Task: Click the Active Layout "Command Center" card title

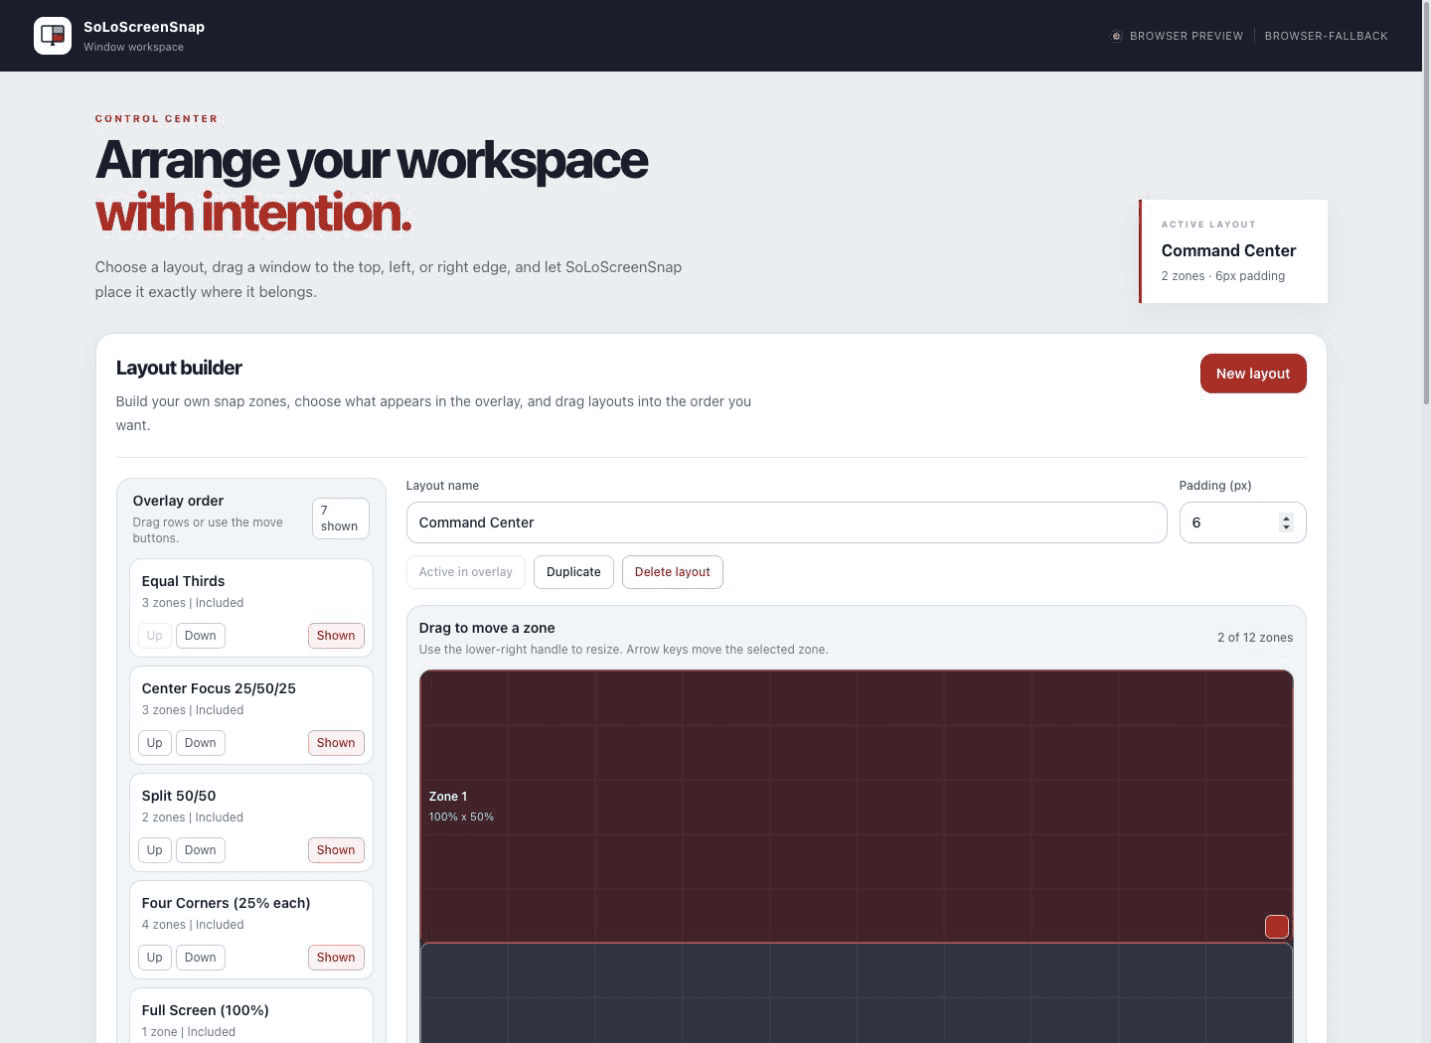Action: (x=1228, y=251)
